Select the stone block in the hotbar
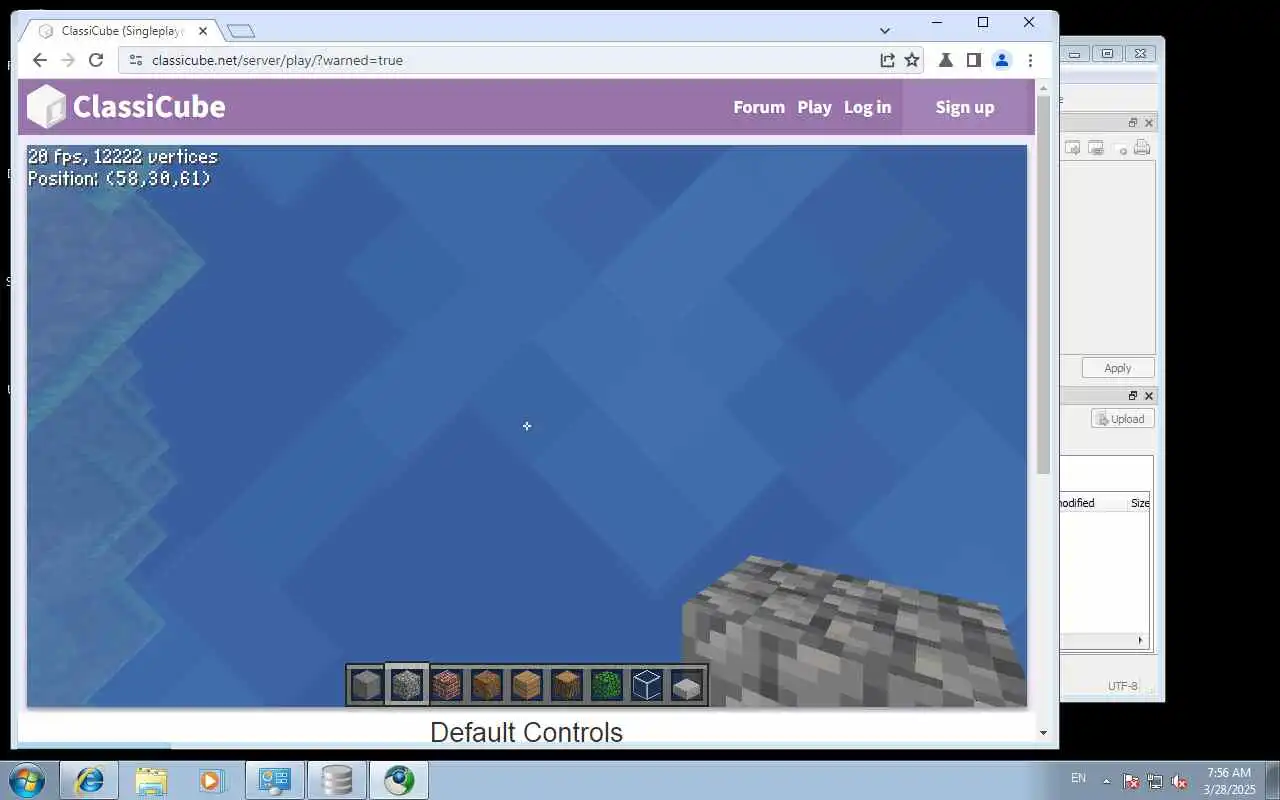The height and width of the screenshot is (800, 1280). (x=367, y=685)
